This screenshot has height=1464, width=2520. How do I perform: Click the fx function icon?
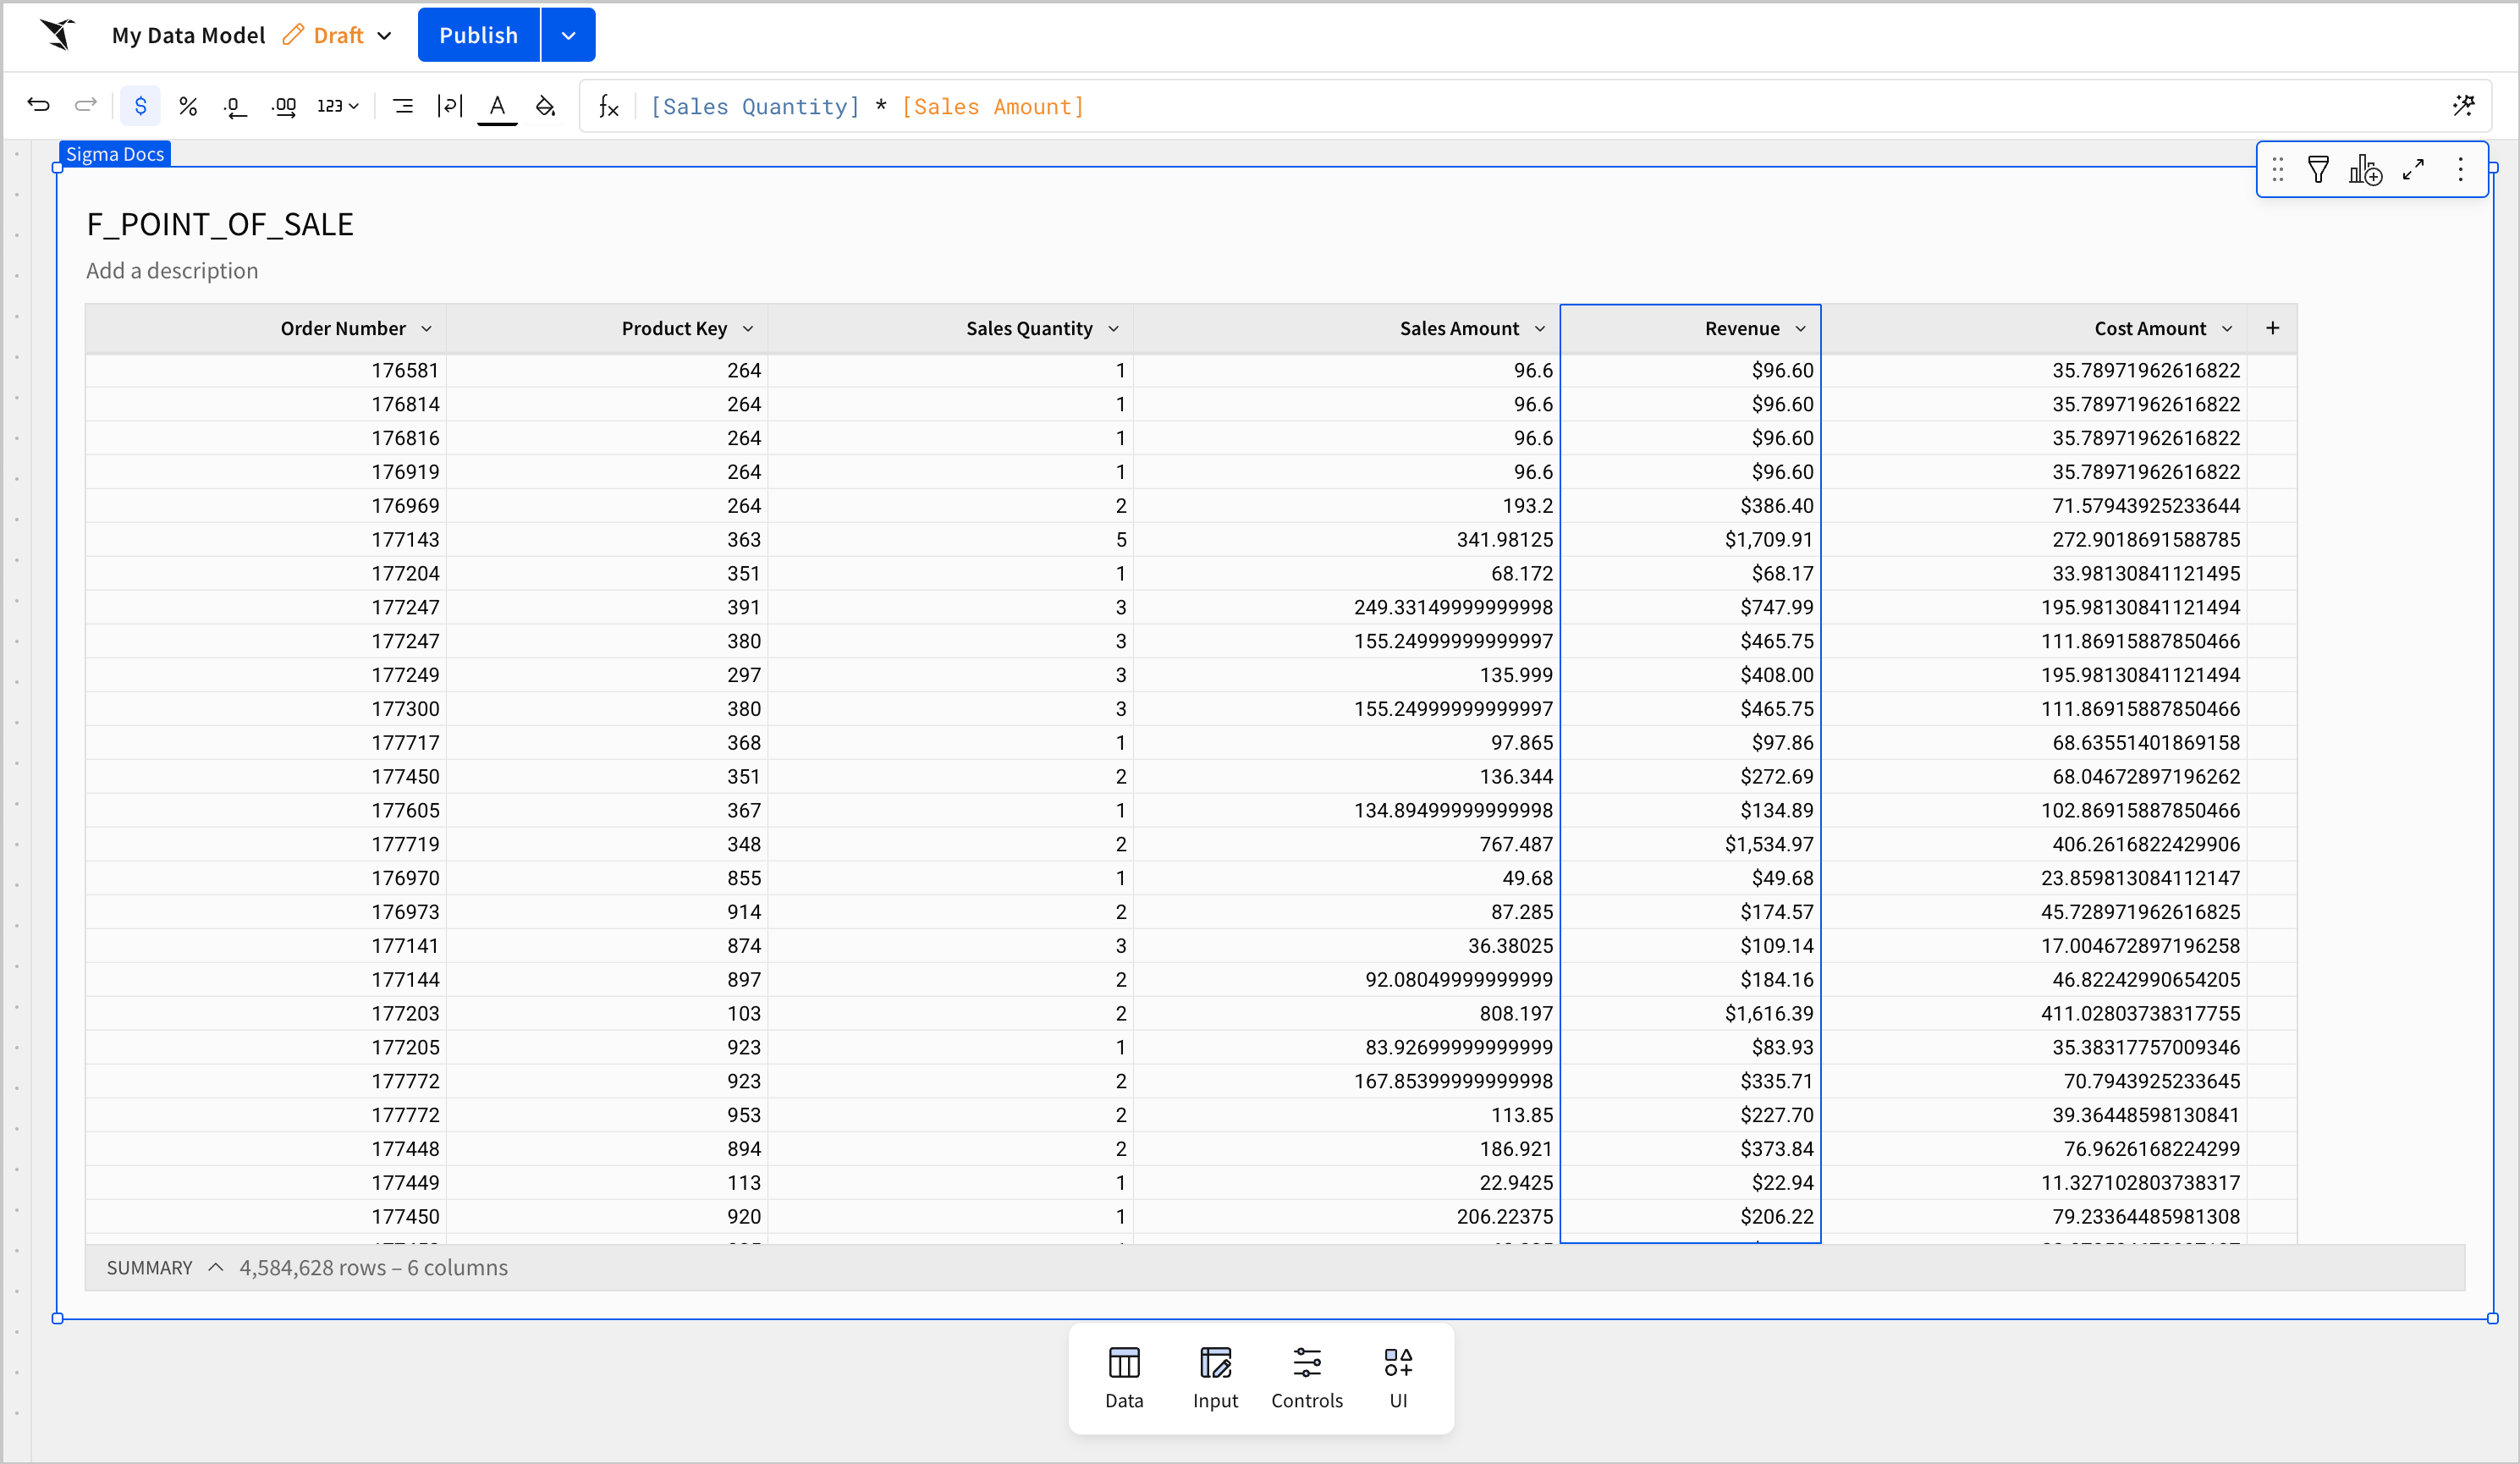609,106
